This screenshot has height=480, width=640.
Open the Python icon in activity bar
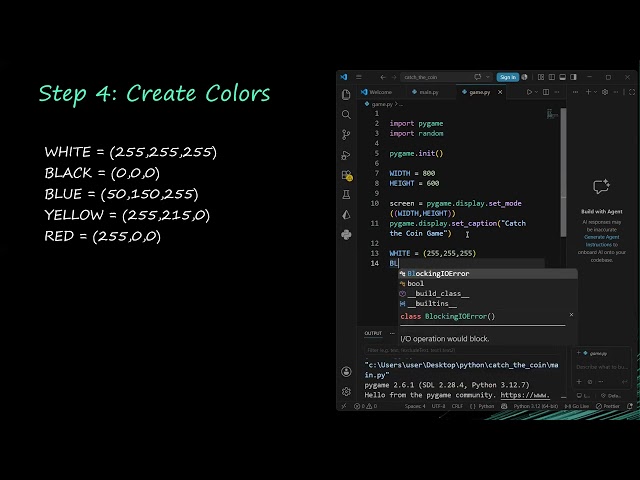(346, 235)
